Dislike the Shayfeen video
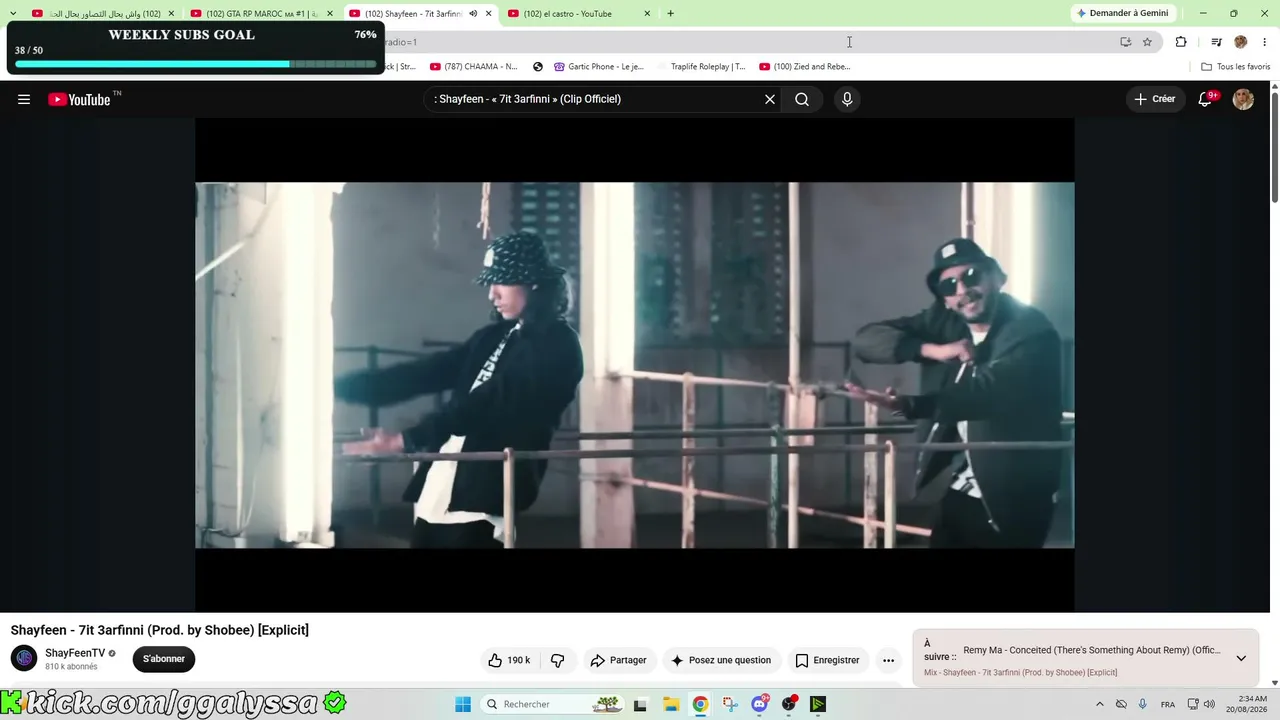Viewport: 1280px width, 720px height. click(x=558, y=660)
